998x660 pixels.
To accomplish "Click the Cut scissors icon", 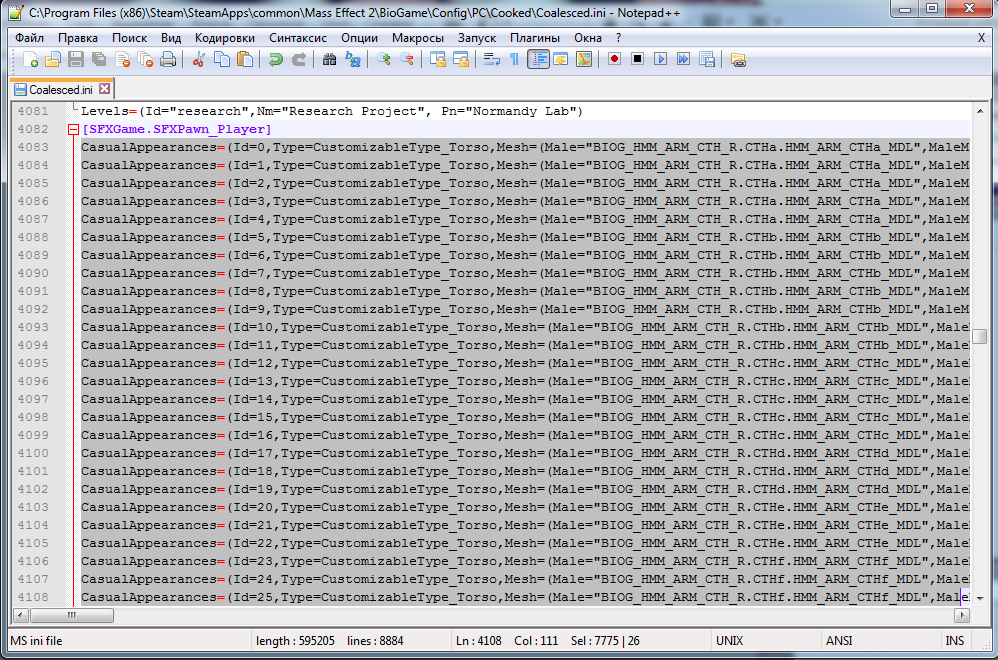I will point(199,60).
